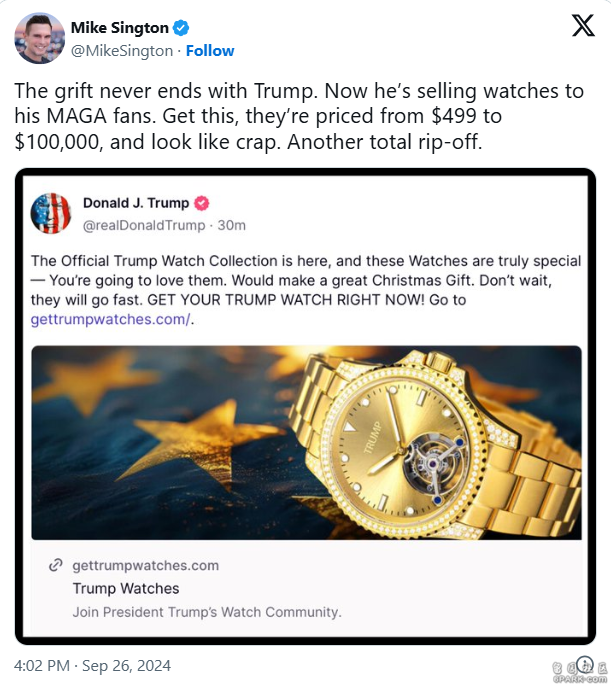This screenshot has height=684, width=611.
Task: Click gettrumpwatches.com domain in link card
Action: point(146,565)
